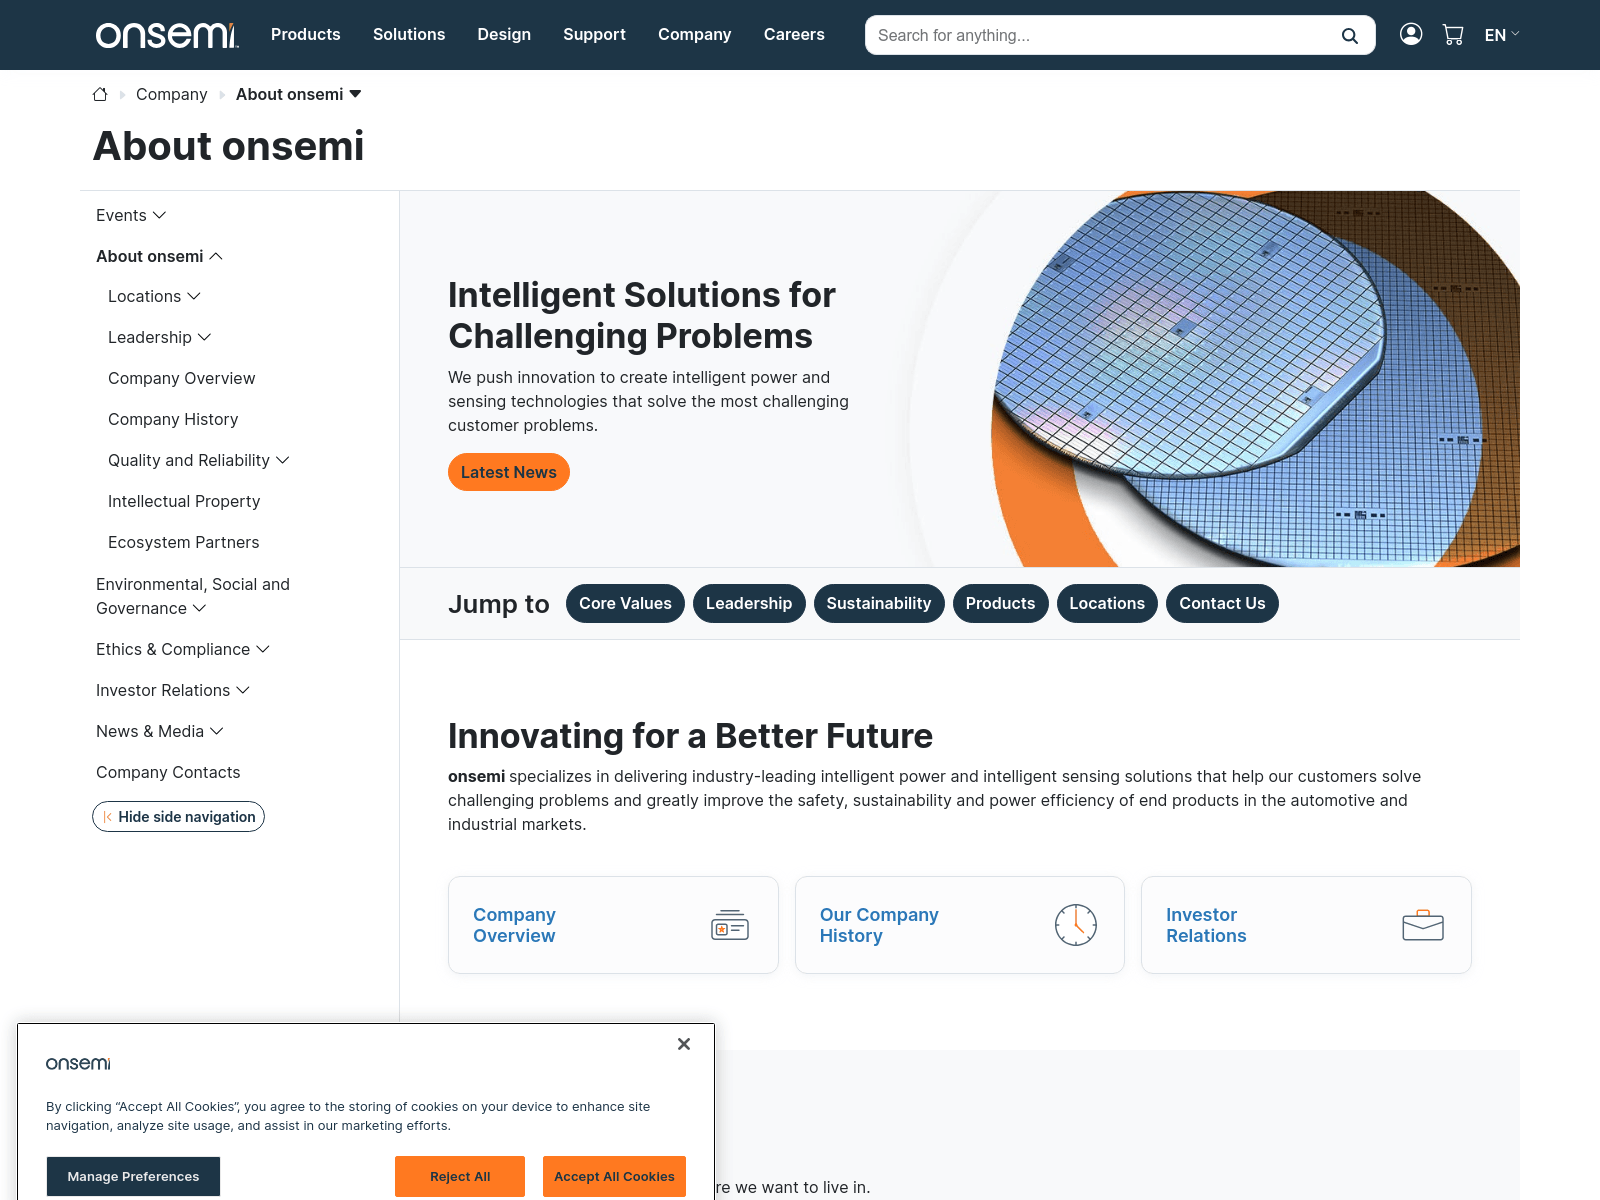Open the Design menu

tap(504, 35)
